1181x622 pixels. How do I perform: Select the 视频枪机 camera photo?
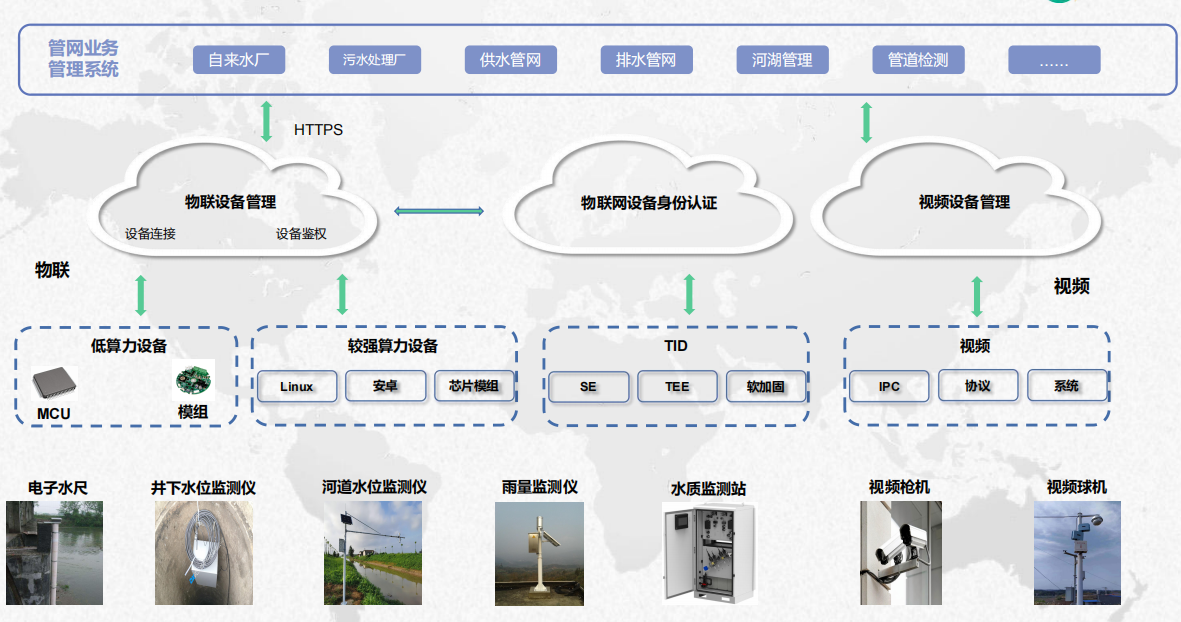tap(900, 553)
